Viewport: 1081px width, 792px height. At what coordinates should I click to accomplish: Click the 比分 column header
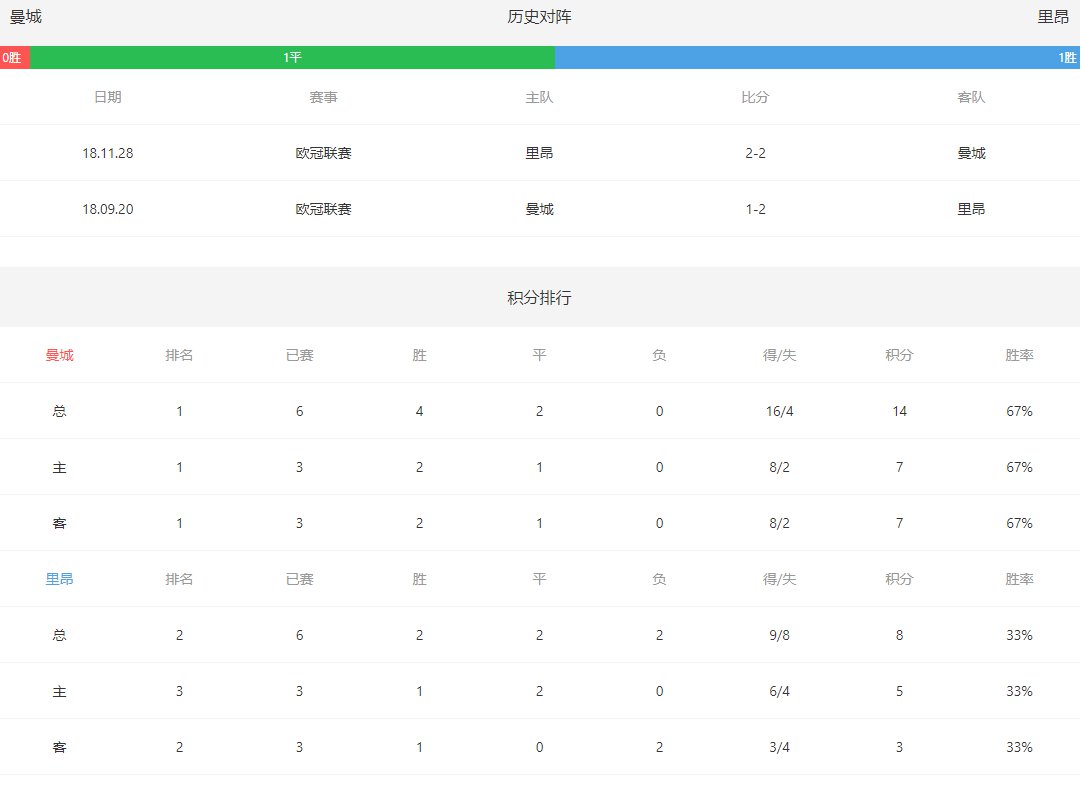click(x=755, y=97)
